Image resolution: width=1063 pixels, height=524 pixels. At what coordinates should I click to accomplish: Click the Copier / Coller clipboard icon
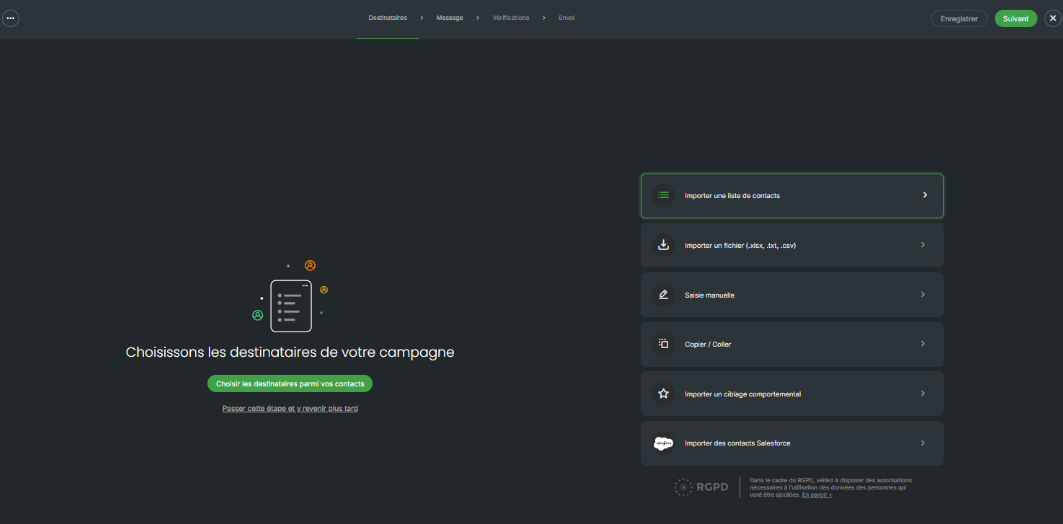[664, 344]
